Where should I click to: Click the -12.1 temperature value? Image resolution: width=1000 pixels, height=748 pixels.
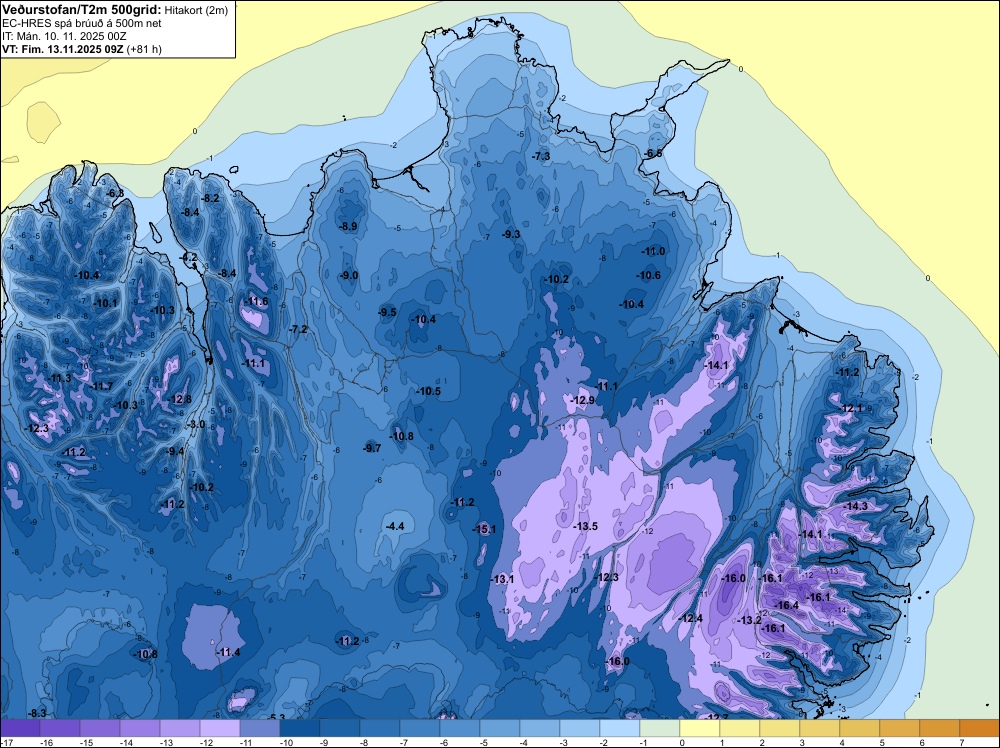click(x=850, y=408)
